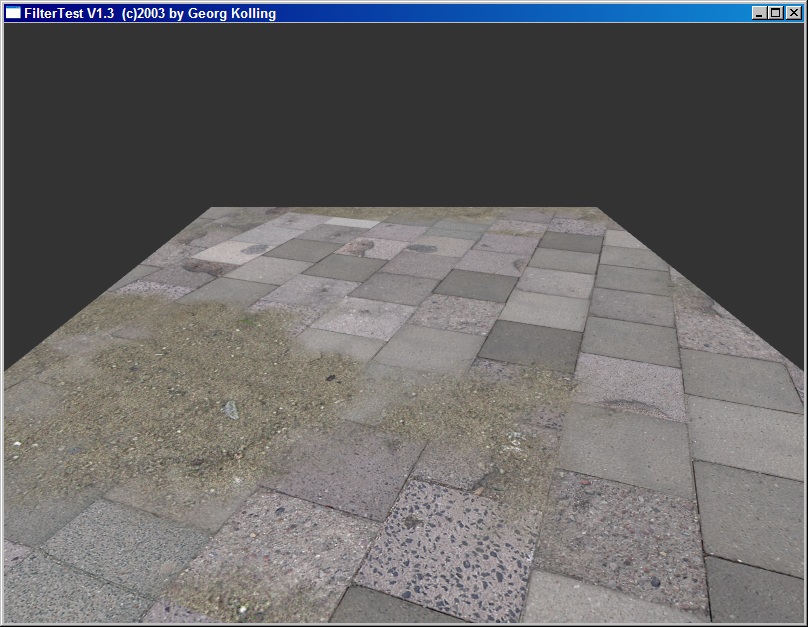This screenshot has height=627, width=808.
Task: Click the bright white tile near the far edge
Action: (x=353, y=222)
